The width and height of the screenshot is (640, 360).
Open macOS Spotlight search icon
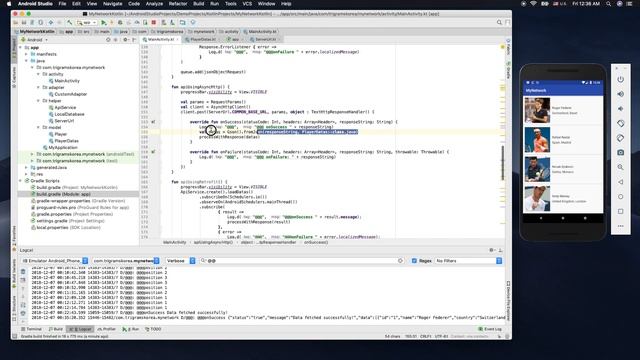[609, 4]
